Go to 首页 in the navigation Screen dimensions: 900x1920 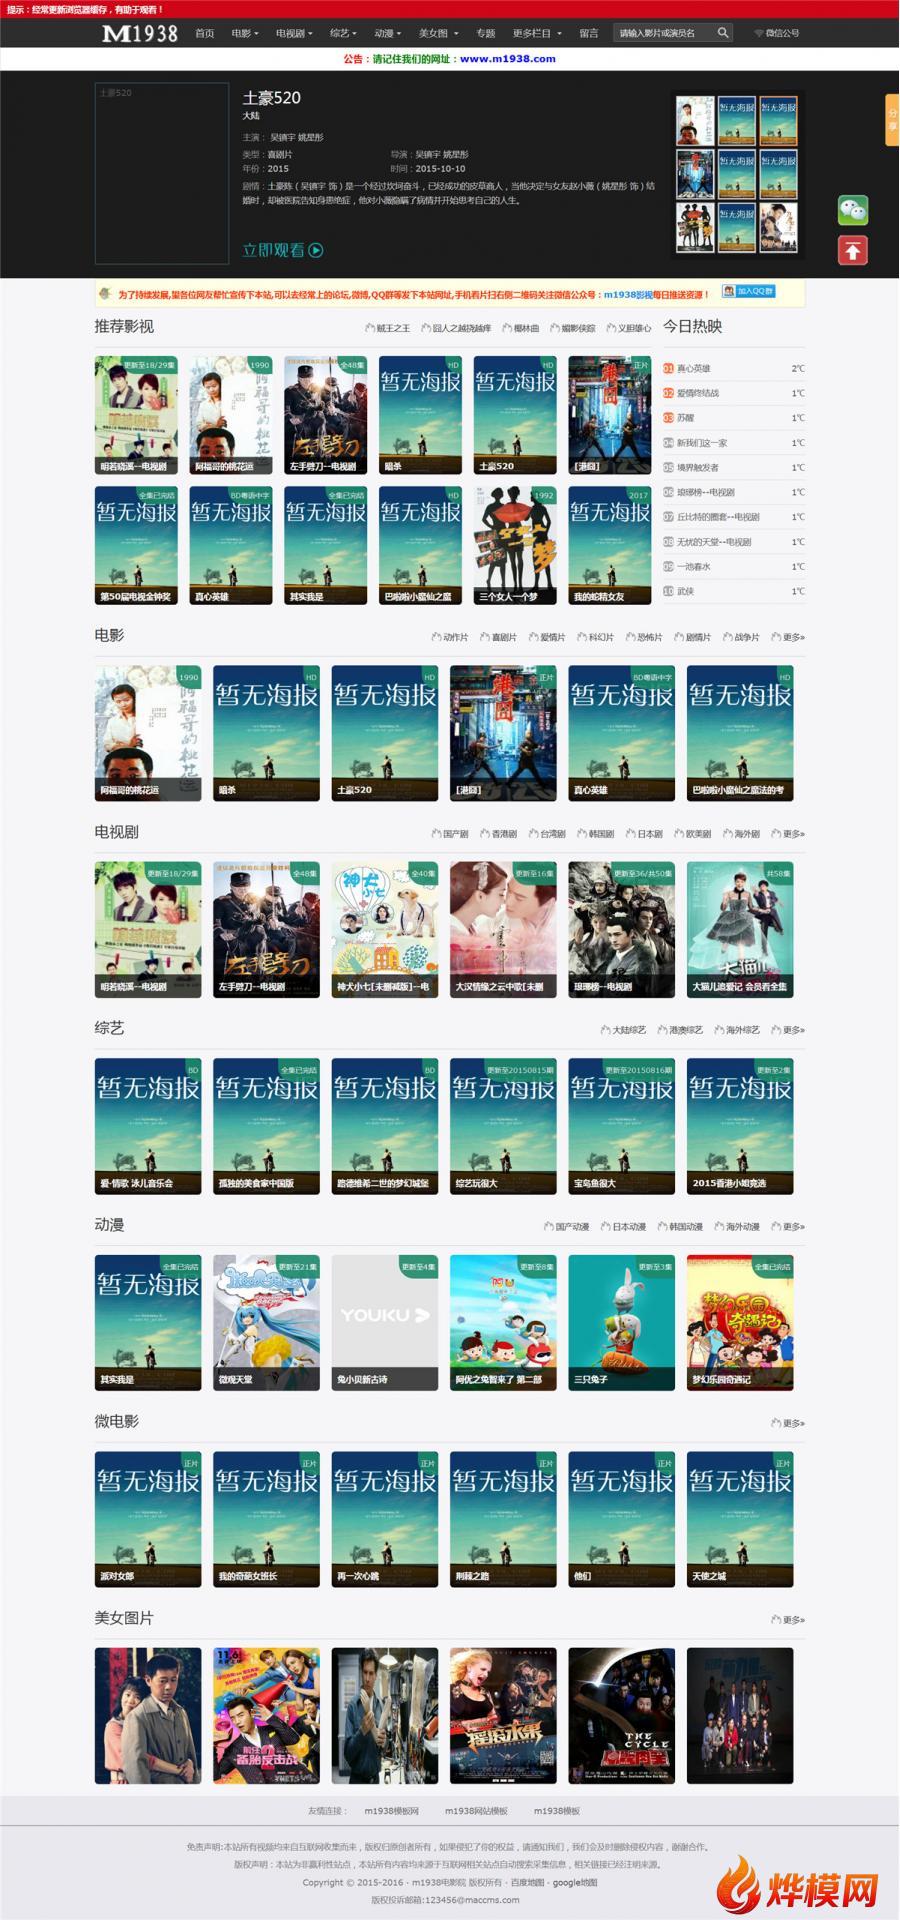click(x=205, y=33)
